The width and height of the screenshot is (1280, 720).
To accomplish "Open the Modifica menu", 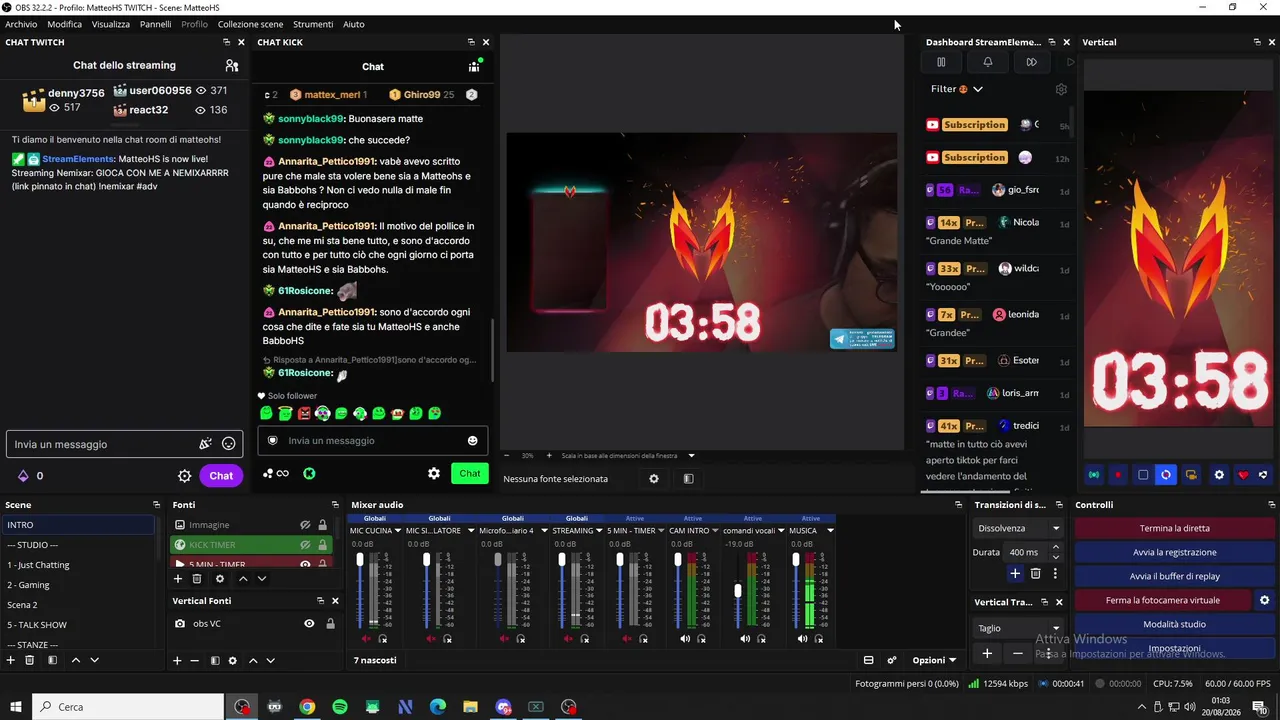I will (x=65, y=24).
